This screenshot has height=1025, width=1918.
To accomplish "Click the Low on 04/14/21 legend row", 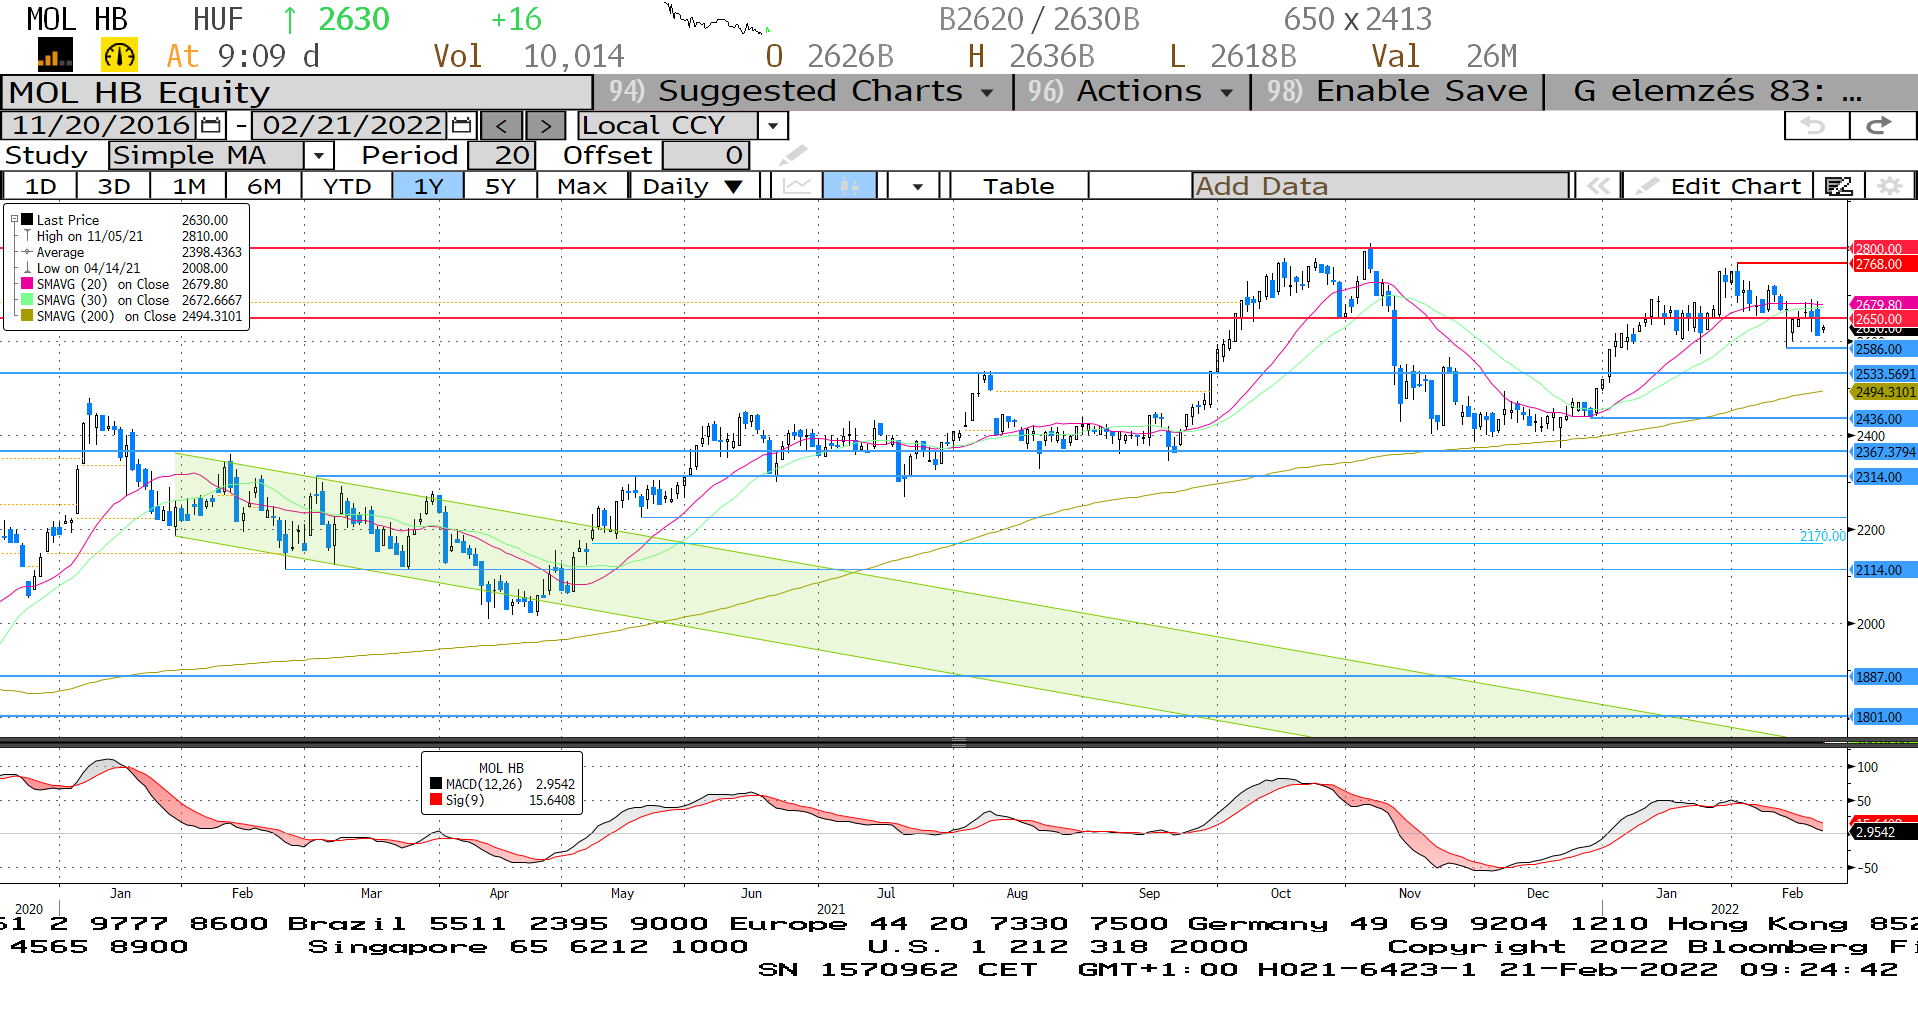I will pyautogui.click(x=127, y=268).
